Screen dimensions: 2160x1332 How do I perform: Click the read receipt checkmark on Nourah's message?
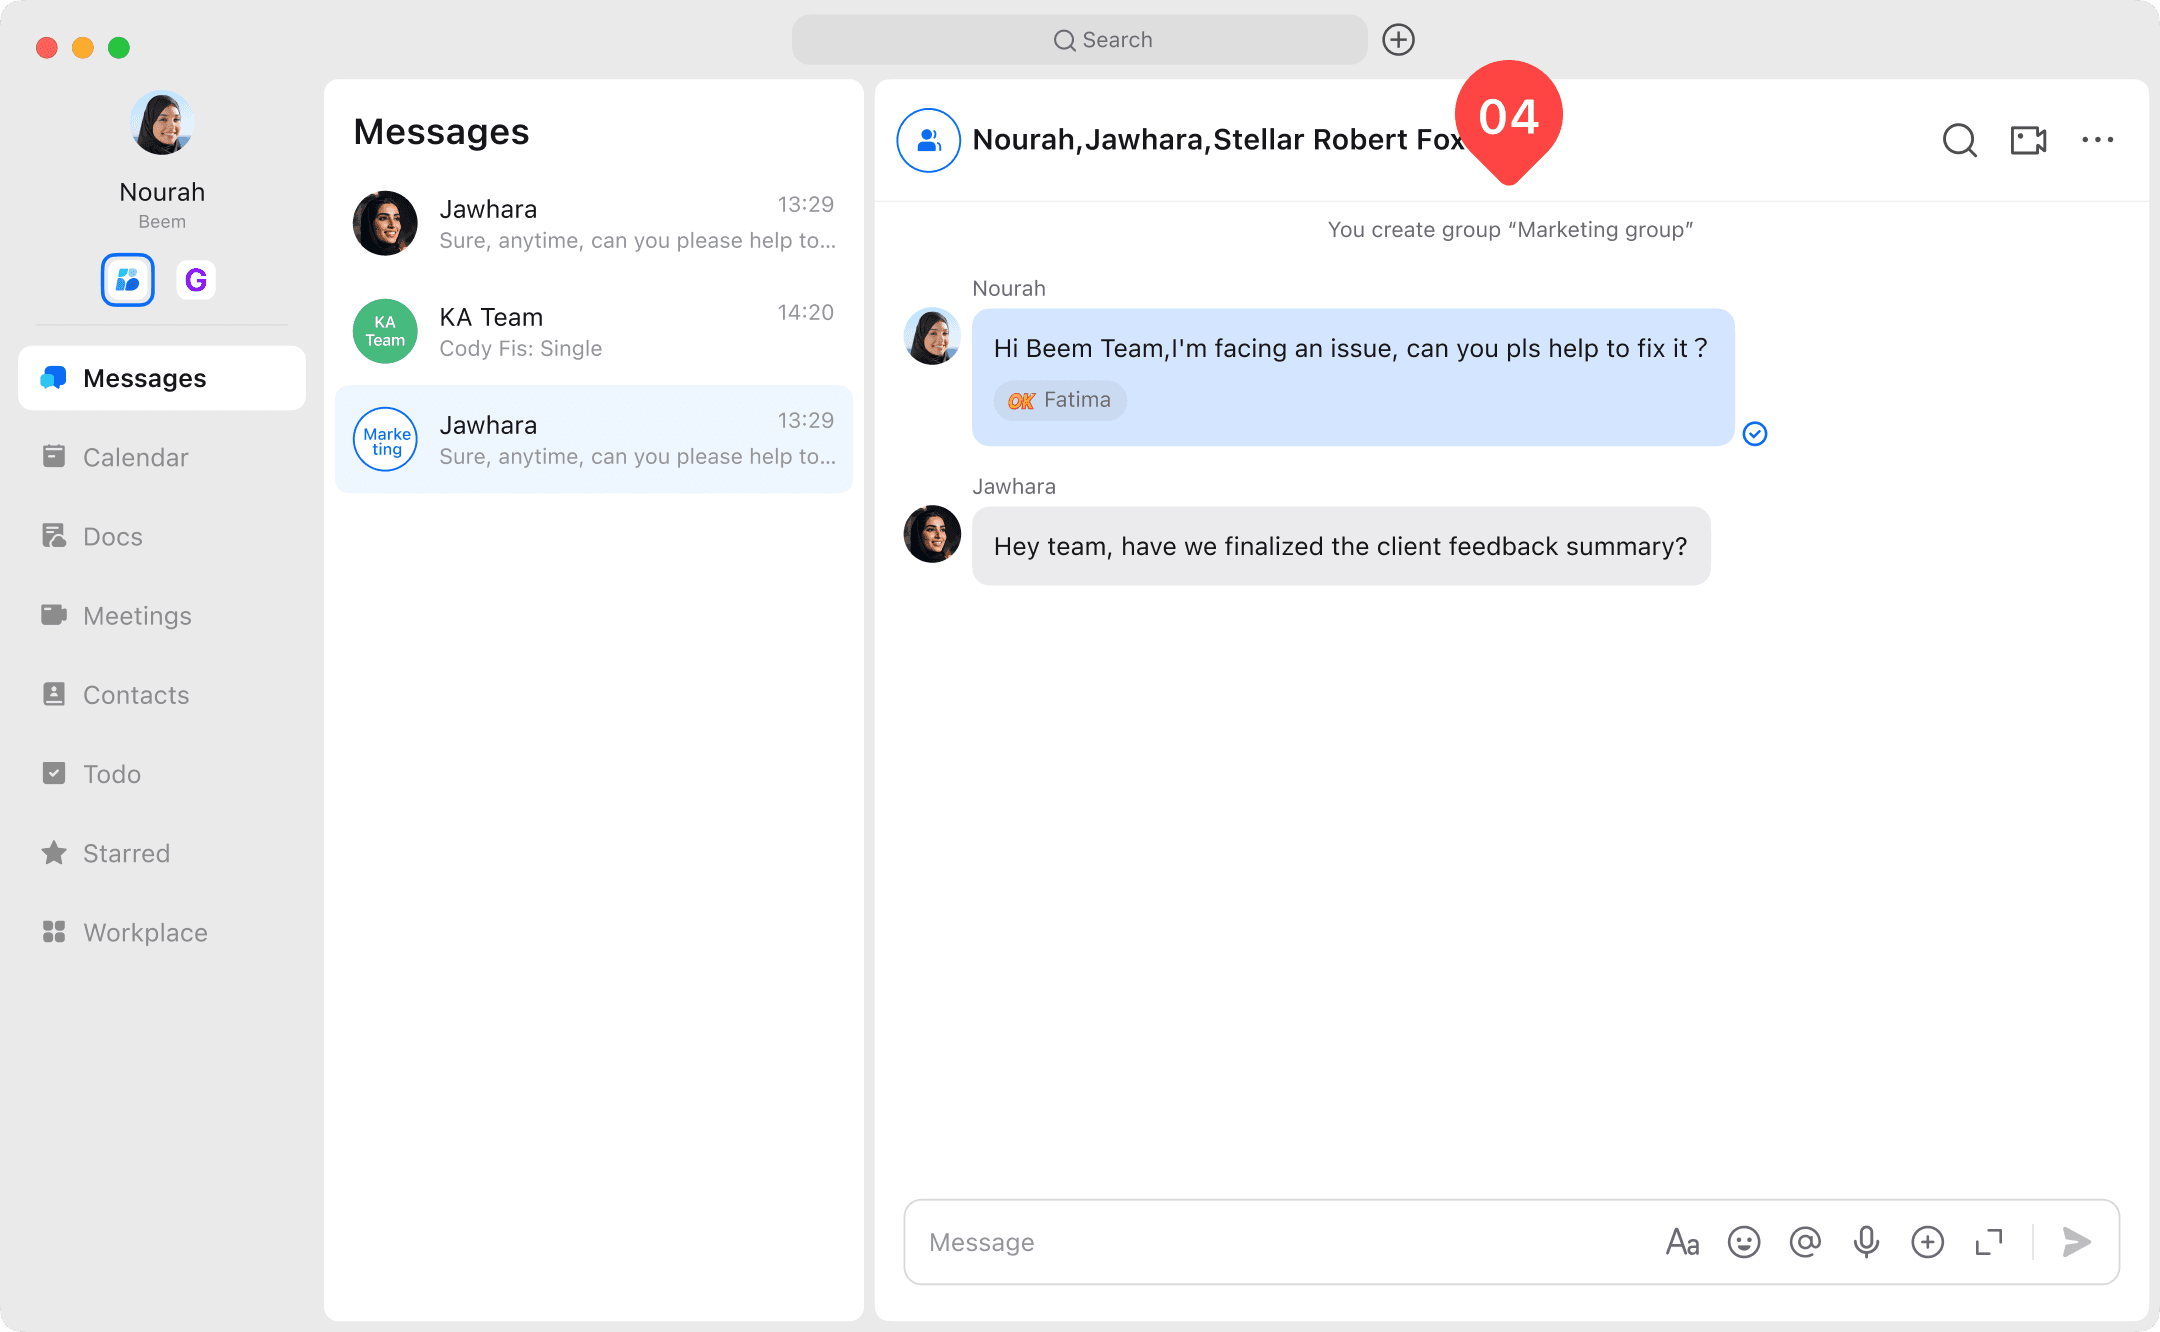point(1755,434)
